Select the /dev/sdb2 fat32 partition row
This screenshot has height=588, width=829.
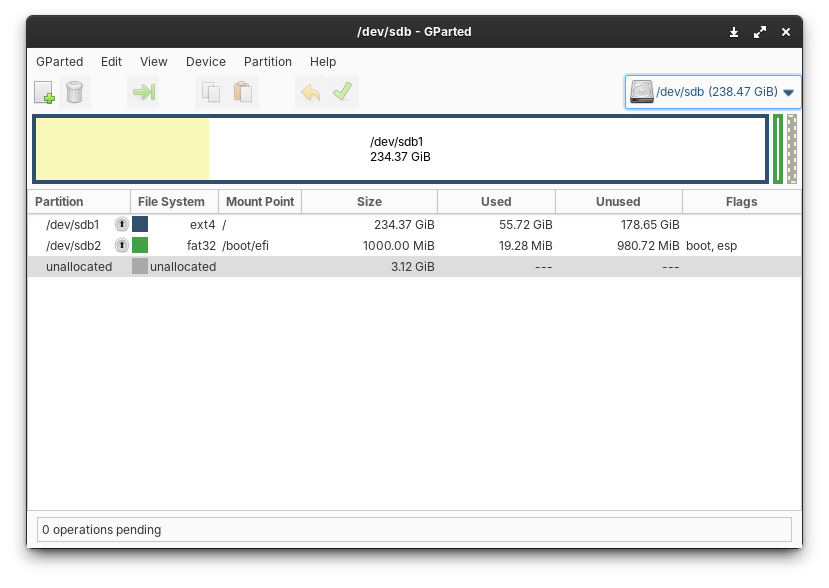300,245
